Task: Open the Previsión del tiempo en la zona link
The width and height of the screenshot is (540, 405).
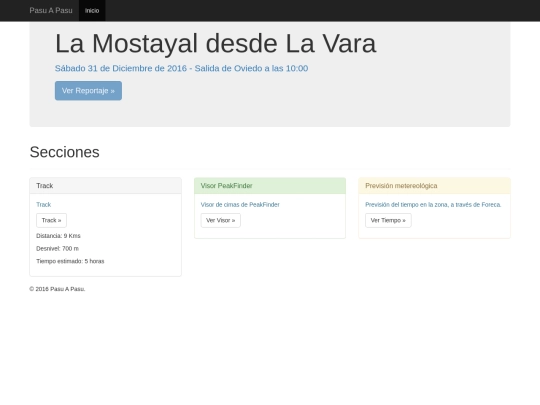Action: (x=433, y=205)
